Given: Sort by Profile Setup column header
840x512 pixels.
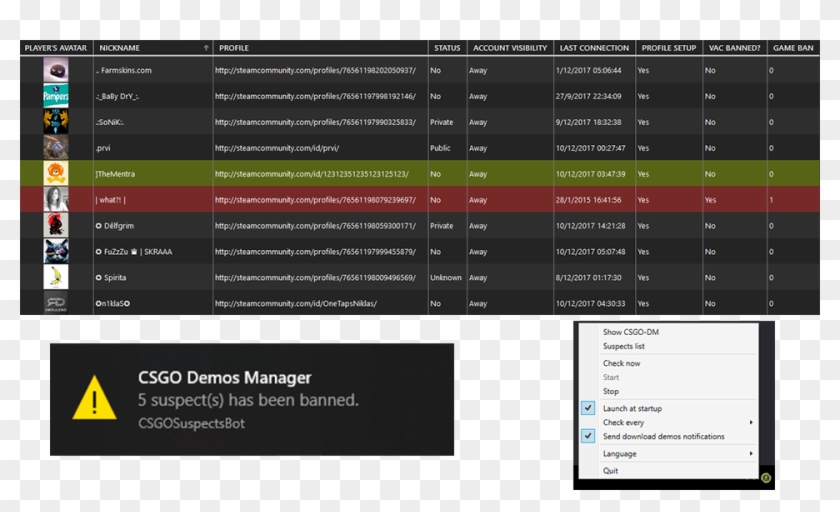Looking at the screenshot, I should pos(669,48).
